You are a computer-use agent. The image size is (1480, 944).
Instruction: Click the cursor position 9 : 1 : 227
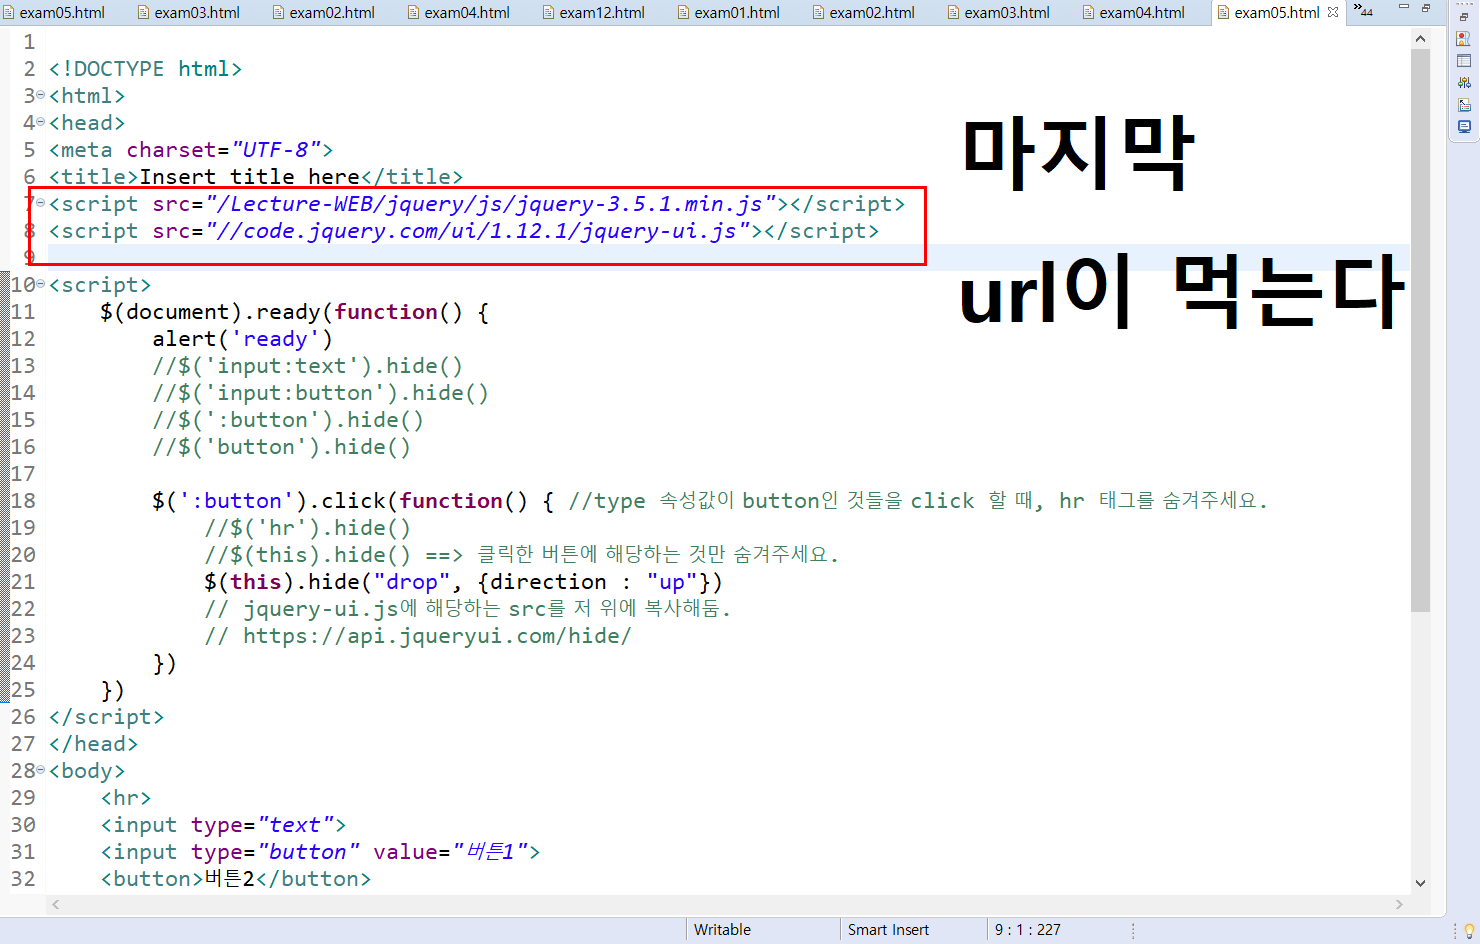1027,930
